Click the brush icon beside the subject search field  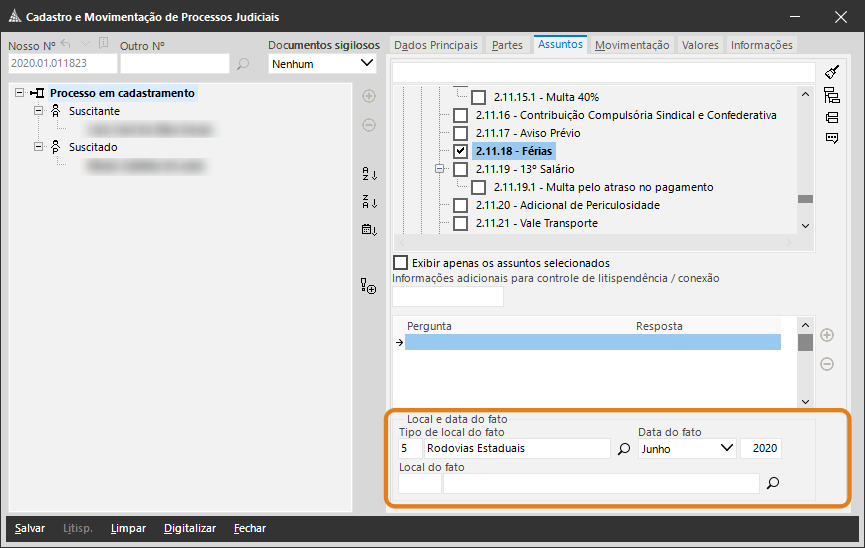(x=831, y=73)
